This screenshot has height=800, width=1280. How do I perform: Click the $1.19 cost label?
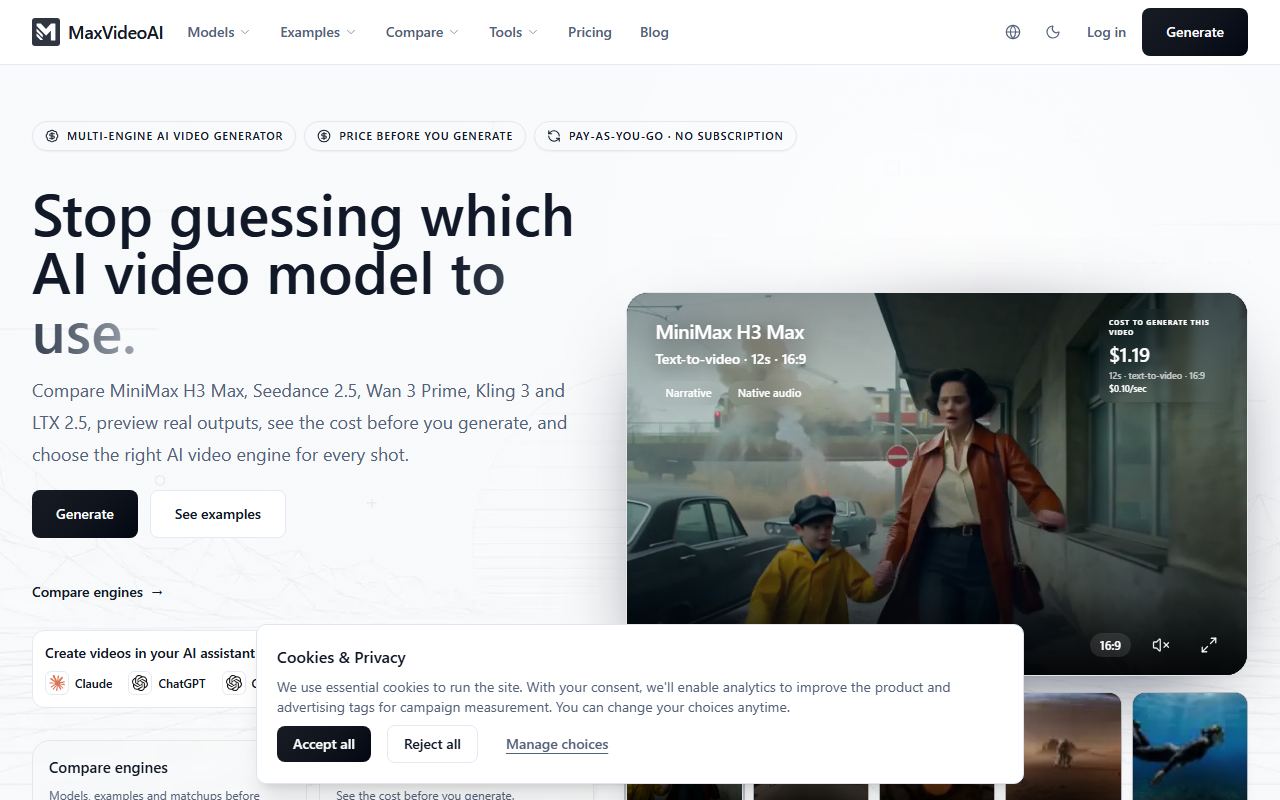(x=1129, y=355)
